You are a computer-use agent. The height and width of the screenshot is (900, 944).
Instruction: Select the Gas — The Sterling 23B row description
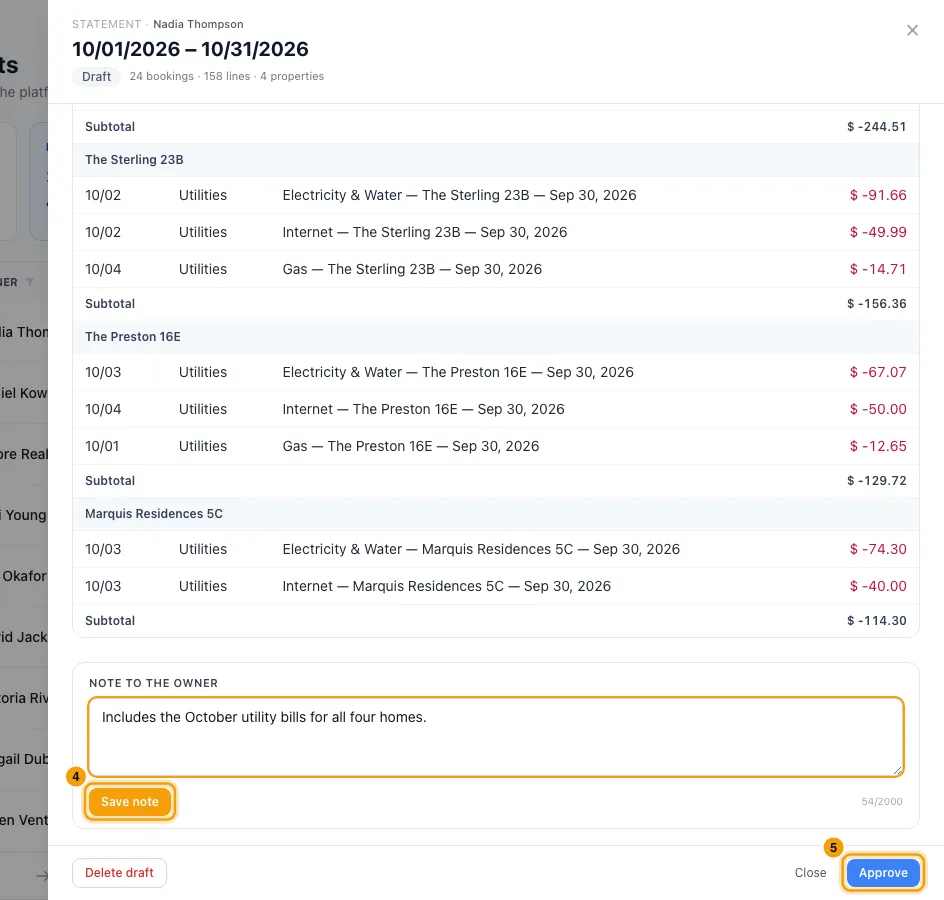pos(412,269)
